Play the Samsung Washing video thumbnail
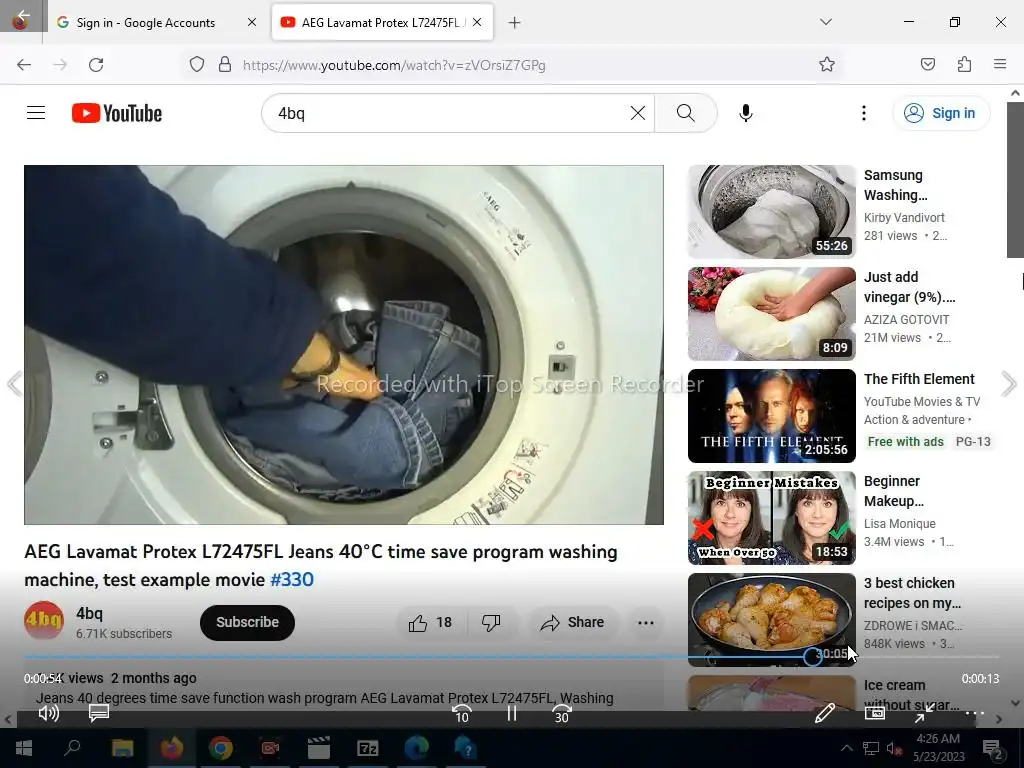This screenshot has height=768, width=1024. [771, 212]
